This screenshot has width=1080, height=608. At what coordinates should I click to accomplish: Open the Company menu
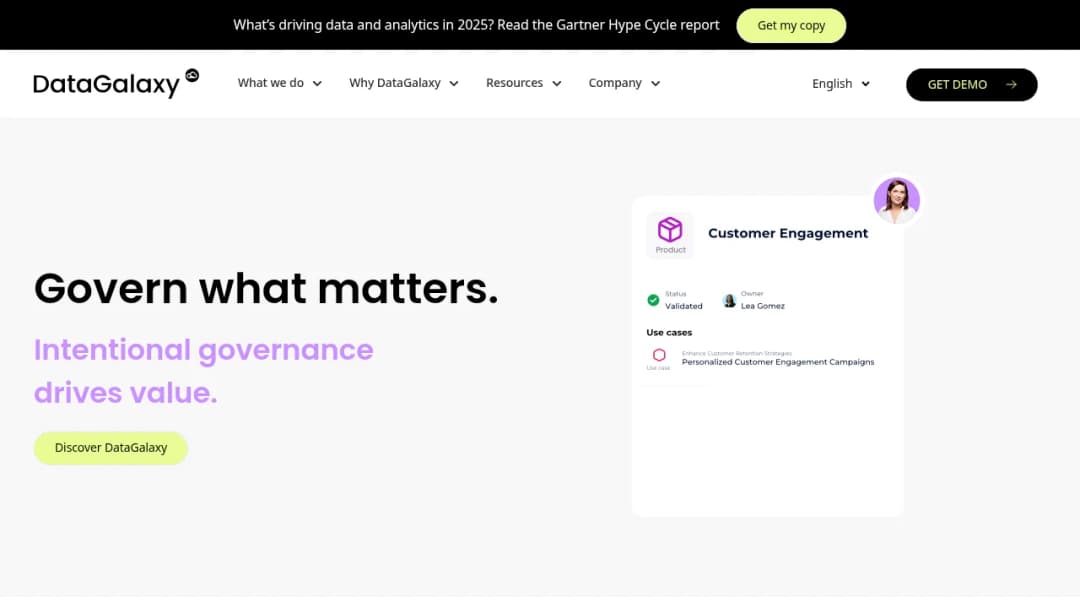coord(624,83)
